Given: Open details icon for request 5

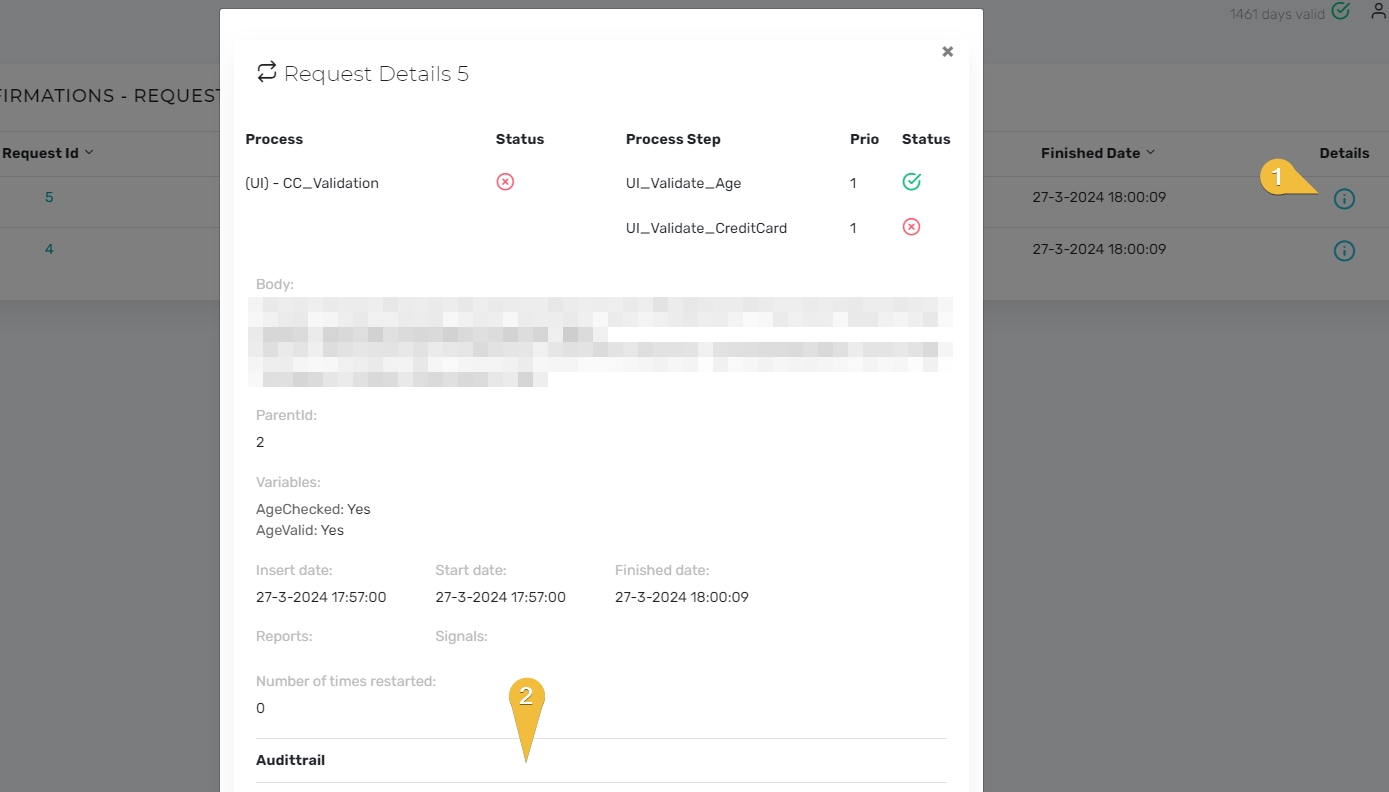Looking at the screenshot, I should click(1344, 199).
